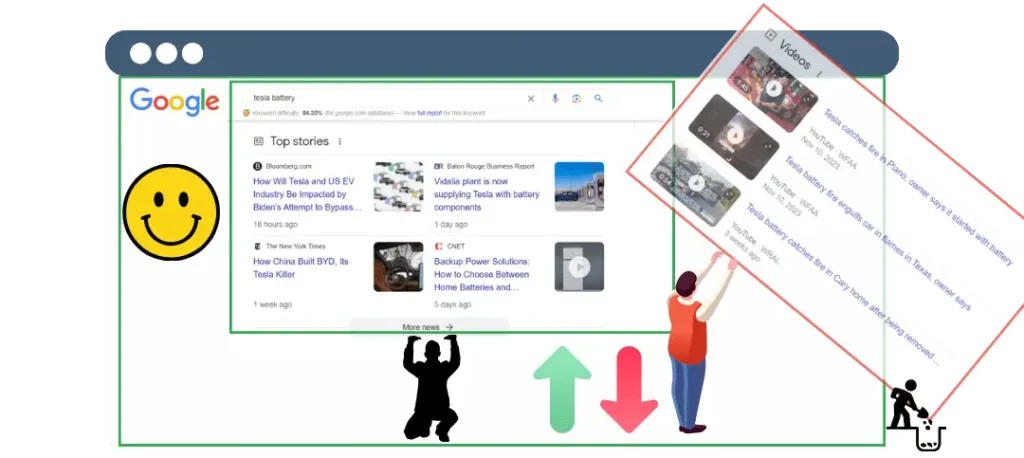
Task: Click the magnifying glass search icon
Action: coord(598,98)
